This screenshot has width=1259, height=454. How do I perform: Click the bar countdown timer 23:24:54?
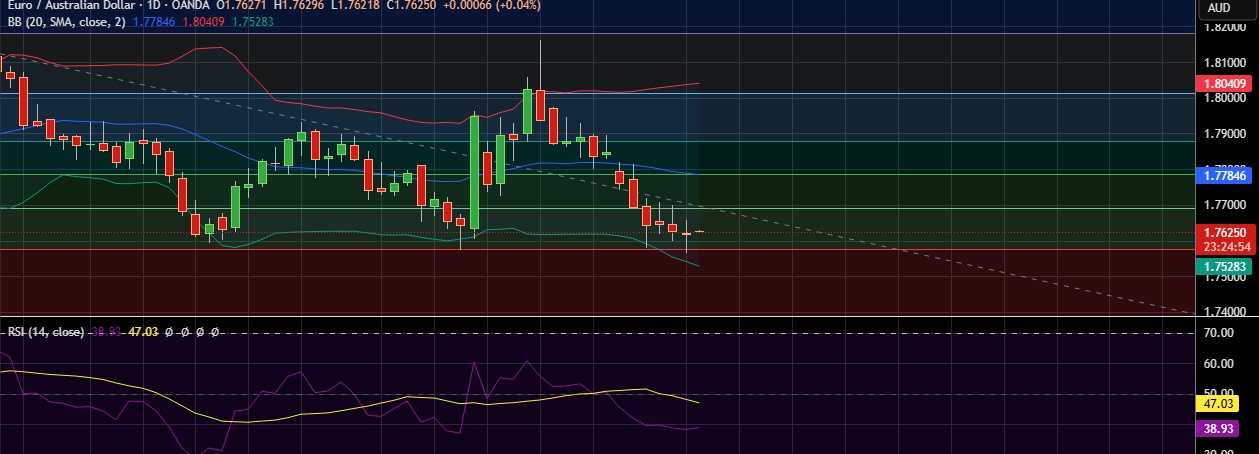point(1225,245)
